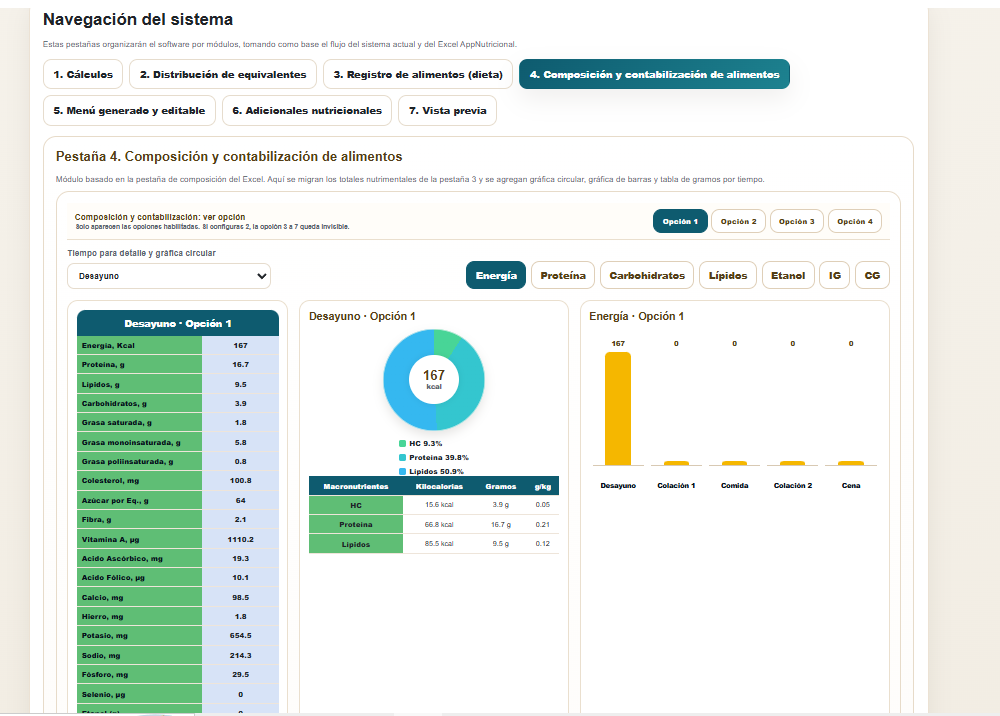Select Opción 1 toggle
Image resolution: width=1000 pixels, height=716 pixels.
(680, 221)
